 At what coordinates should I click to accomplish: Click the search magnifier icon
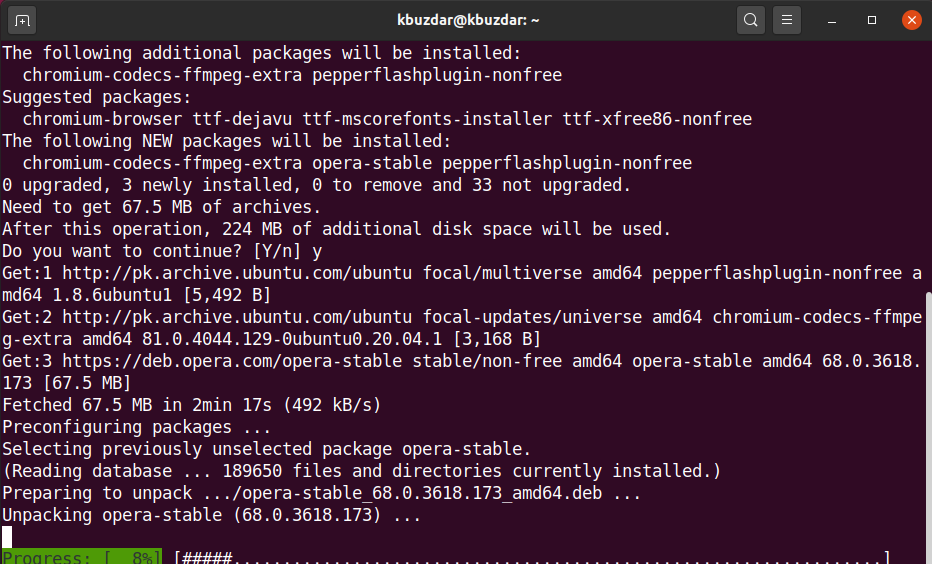point(751,20)
